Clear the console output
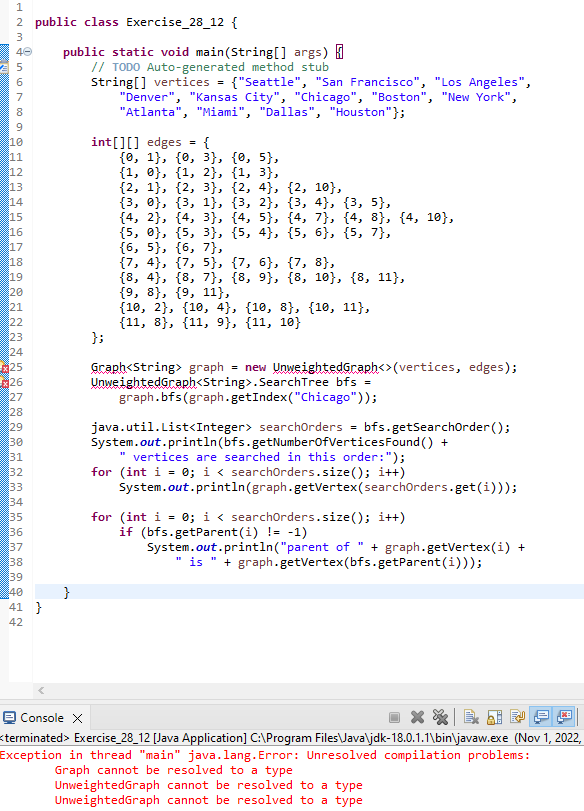Screen dimensions: 584x811 tap(471, 717)
